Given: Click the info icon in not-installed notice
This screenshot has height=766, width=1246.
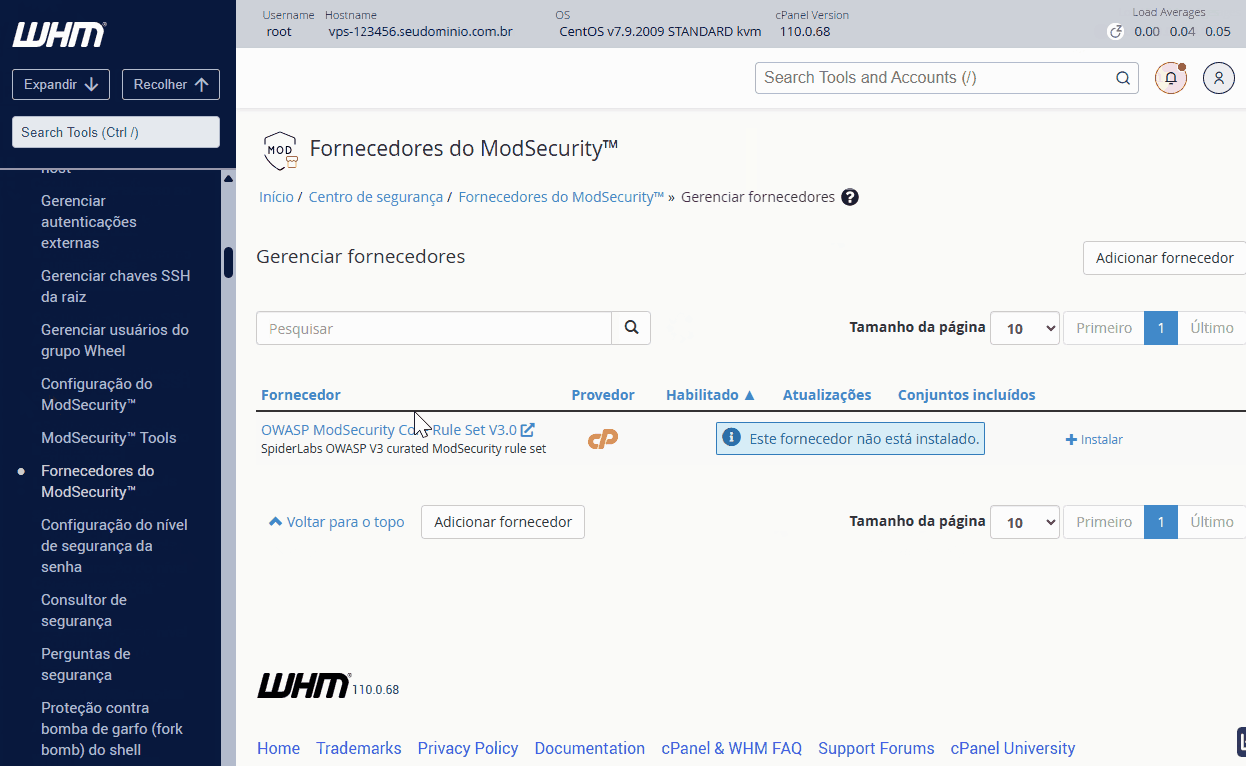Looking at the screenshot, I should click(x=732, y=438).
